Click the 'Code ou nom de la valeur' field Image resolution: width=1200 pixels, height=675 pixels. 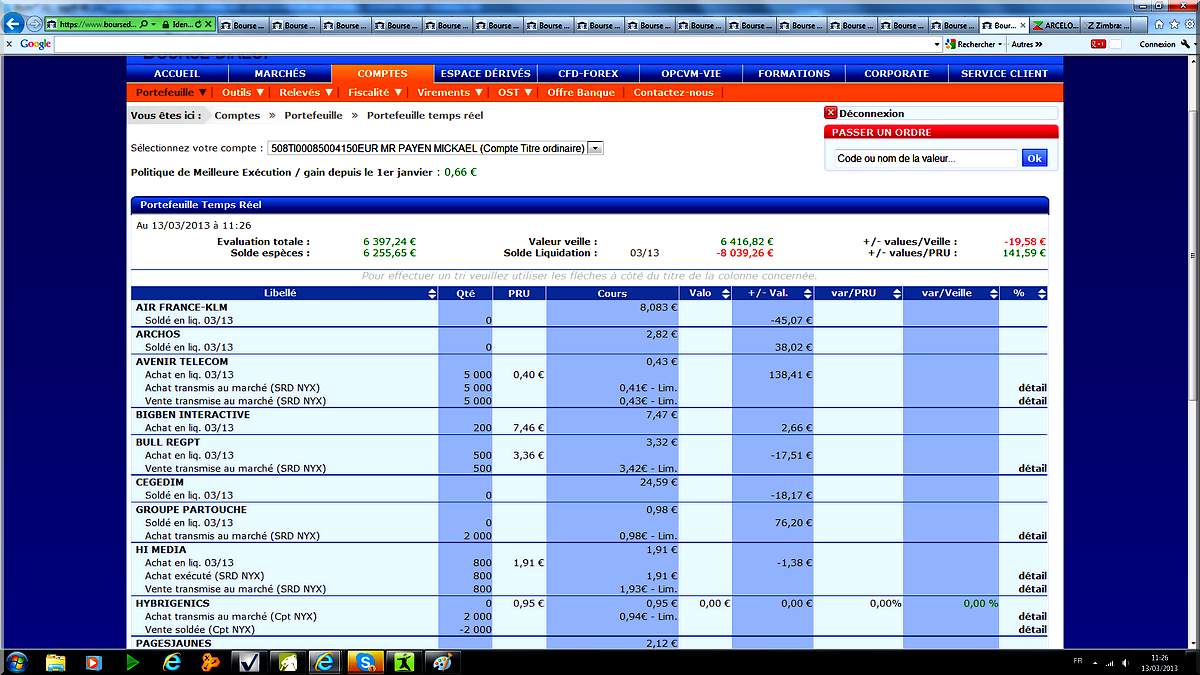click(925, 158)
